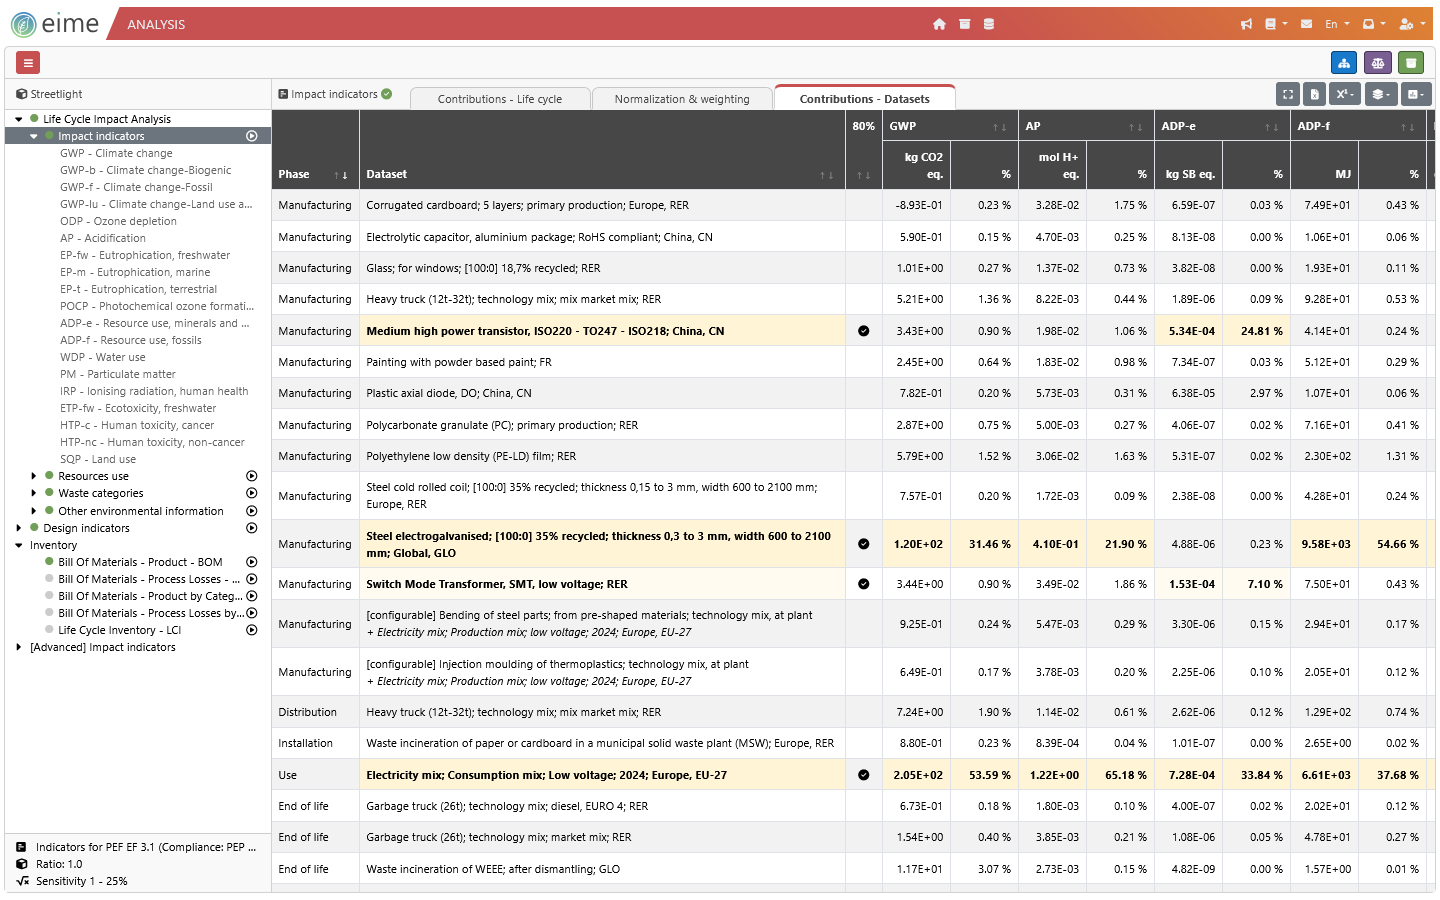
Task: Collapse the Inventory tree node
Action: tap(18, 545)
